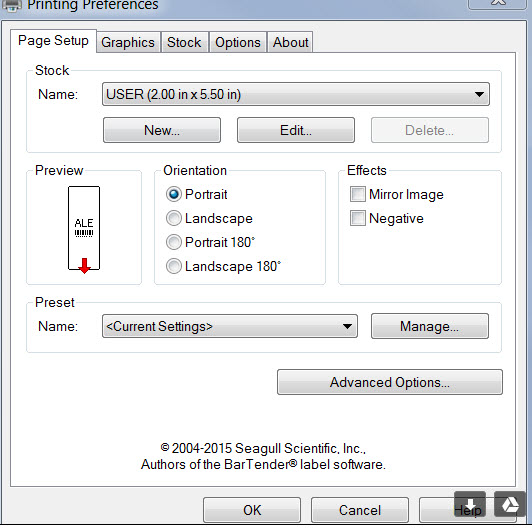This screenshot has height=528, width=532.
Task: Select the Portrait orientation radio button
Action: (174, 194)
